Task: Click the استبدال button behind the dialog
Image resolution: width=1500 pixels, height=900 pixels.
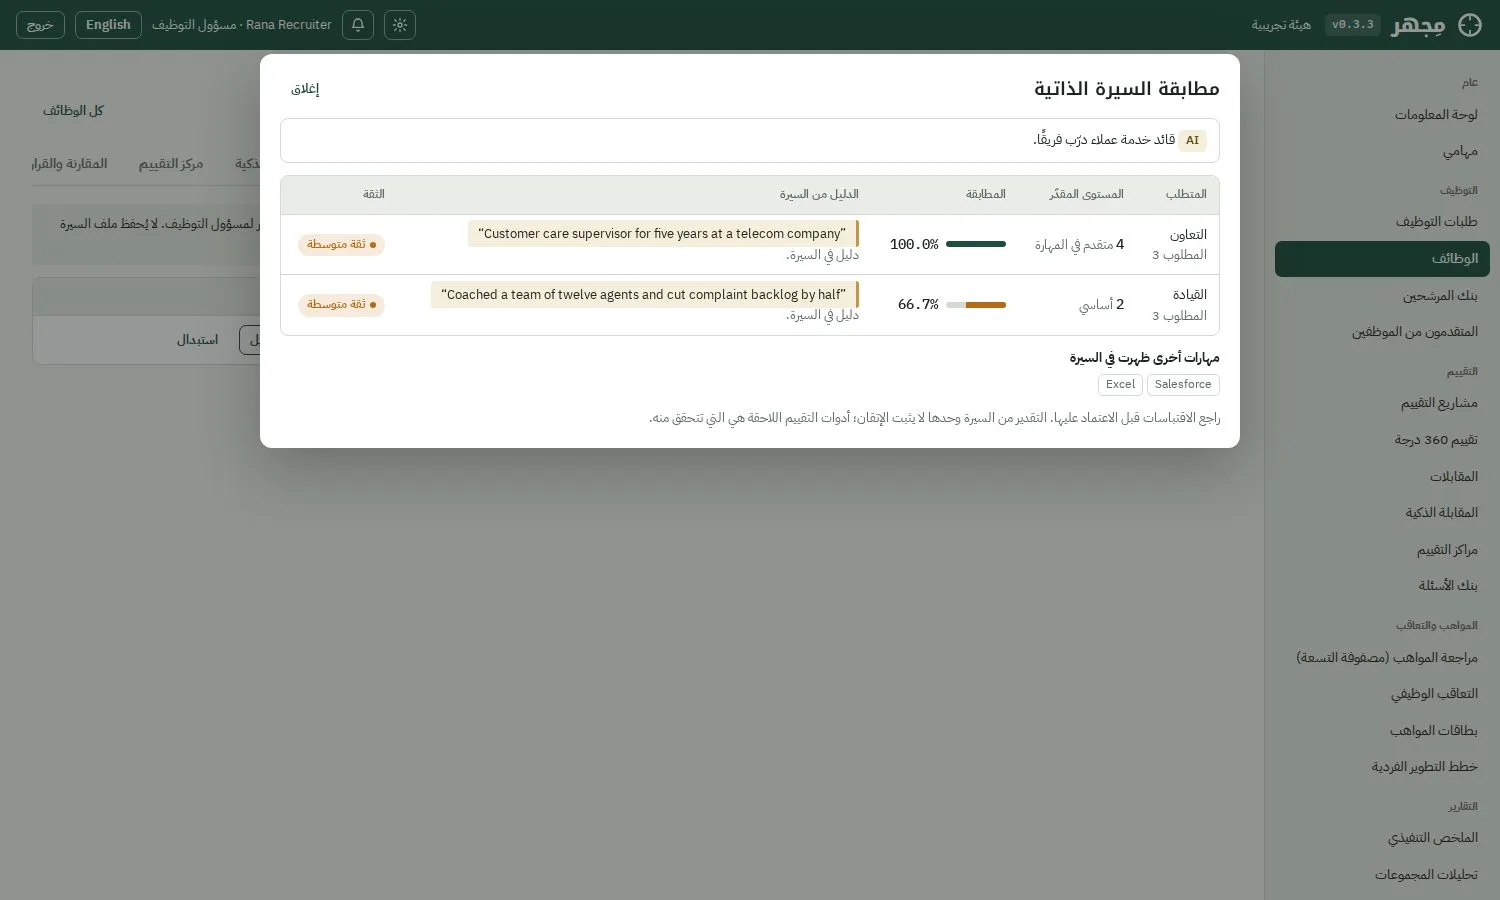Action: [197, 340]
